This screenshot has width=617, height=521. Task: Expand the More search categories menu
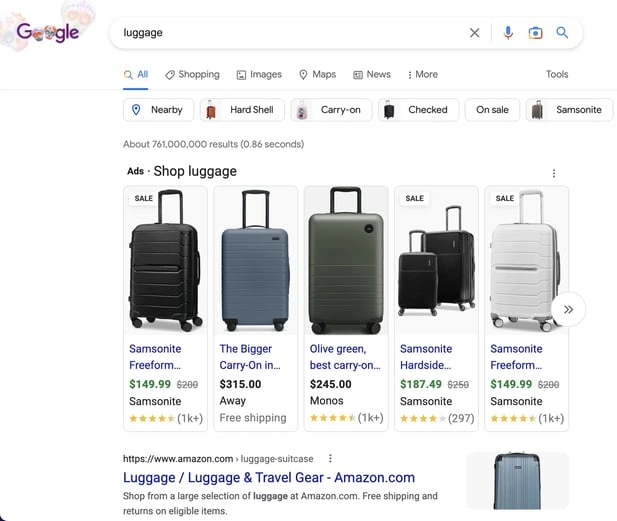[x=422, y=74]
